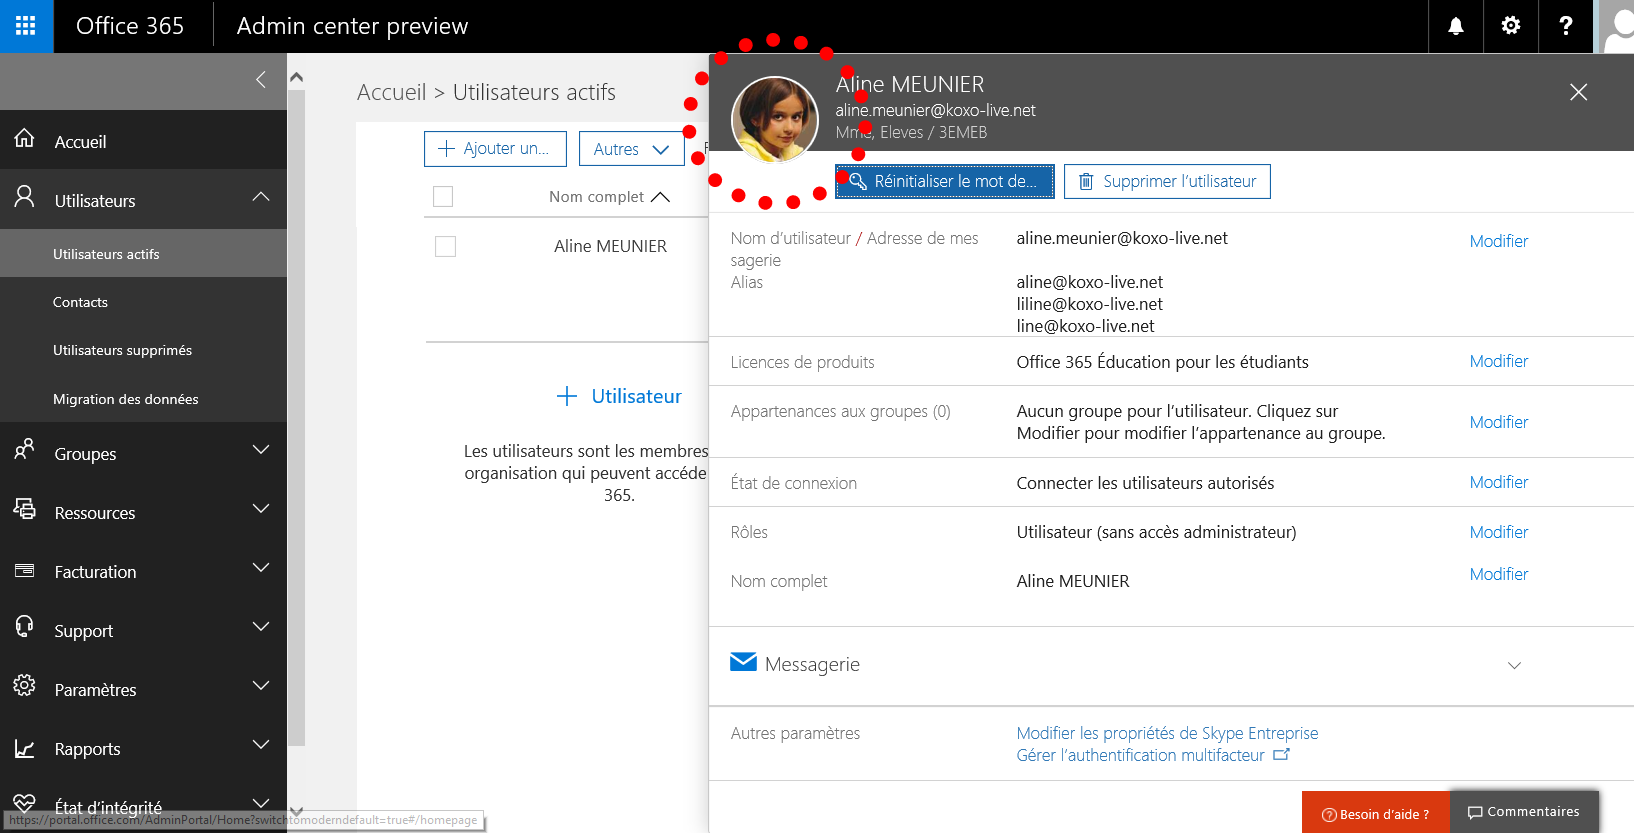
Task: Check the Aline MEUNIER row checkbox
Action: tap(446, 246)
